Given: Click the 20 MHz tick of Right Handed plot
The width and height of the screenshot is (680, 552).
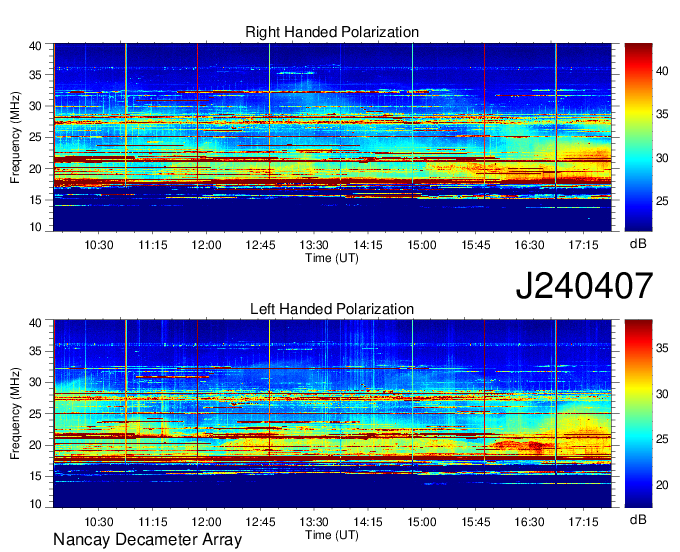Looking at the screenshot, I should click(35, 169).
